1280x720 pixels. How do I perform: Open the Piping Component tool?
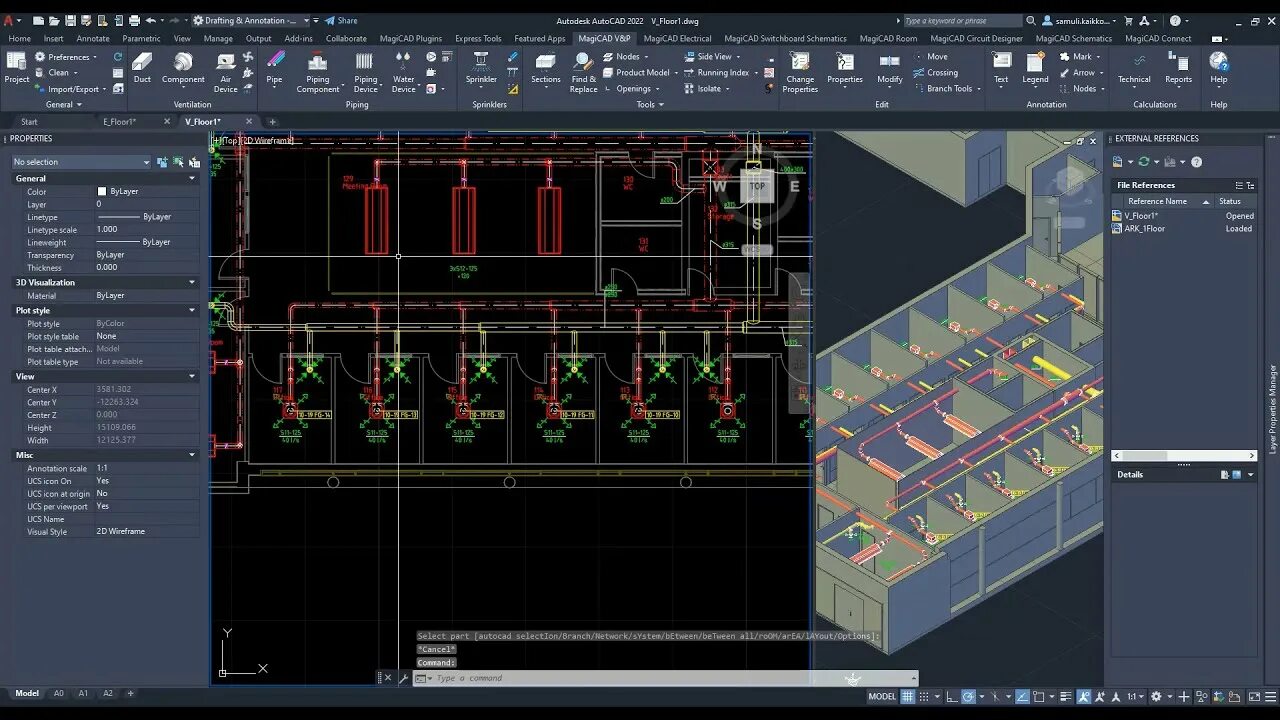pos(318,73)
